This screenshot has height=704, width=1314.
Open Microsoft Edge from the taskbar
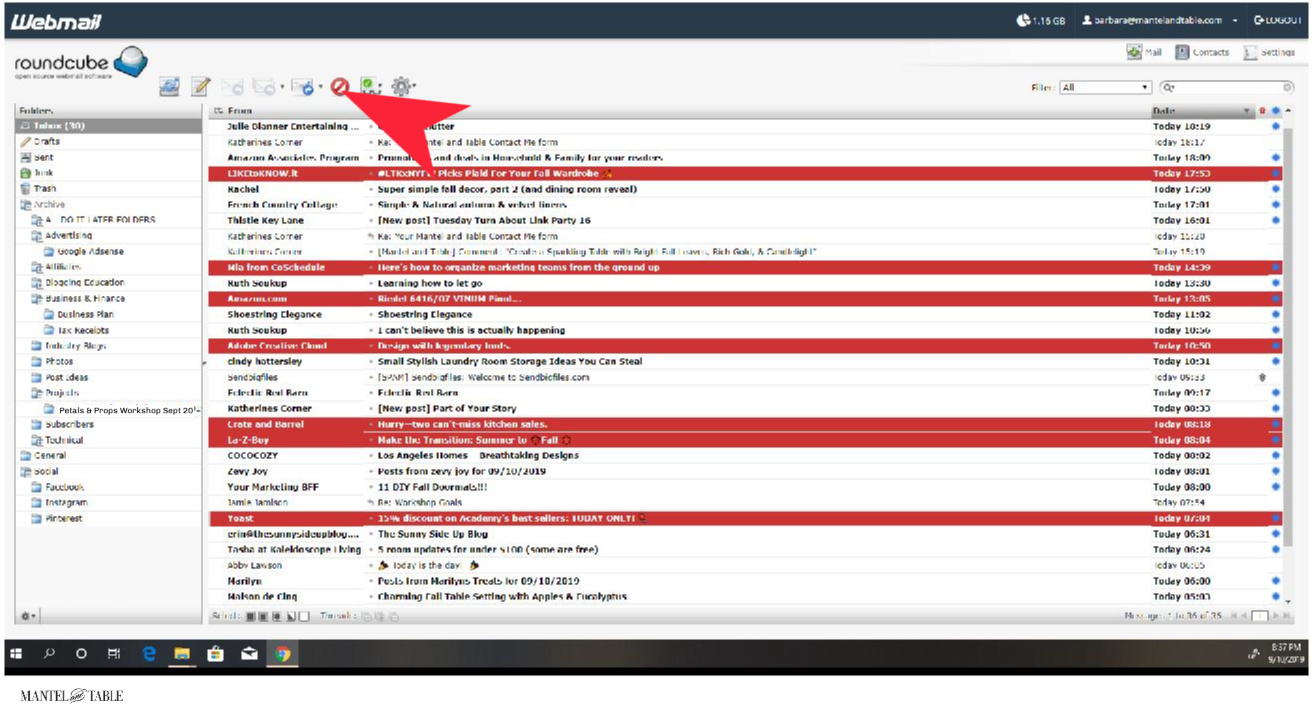coord(149,654)
